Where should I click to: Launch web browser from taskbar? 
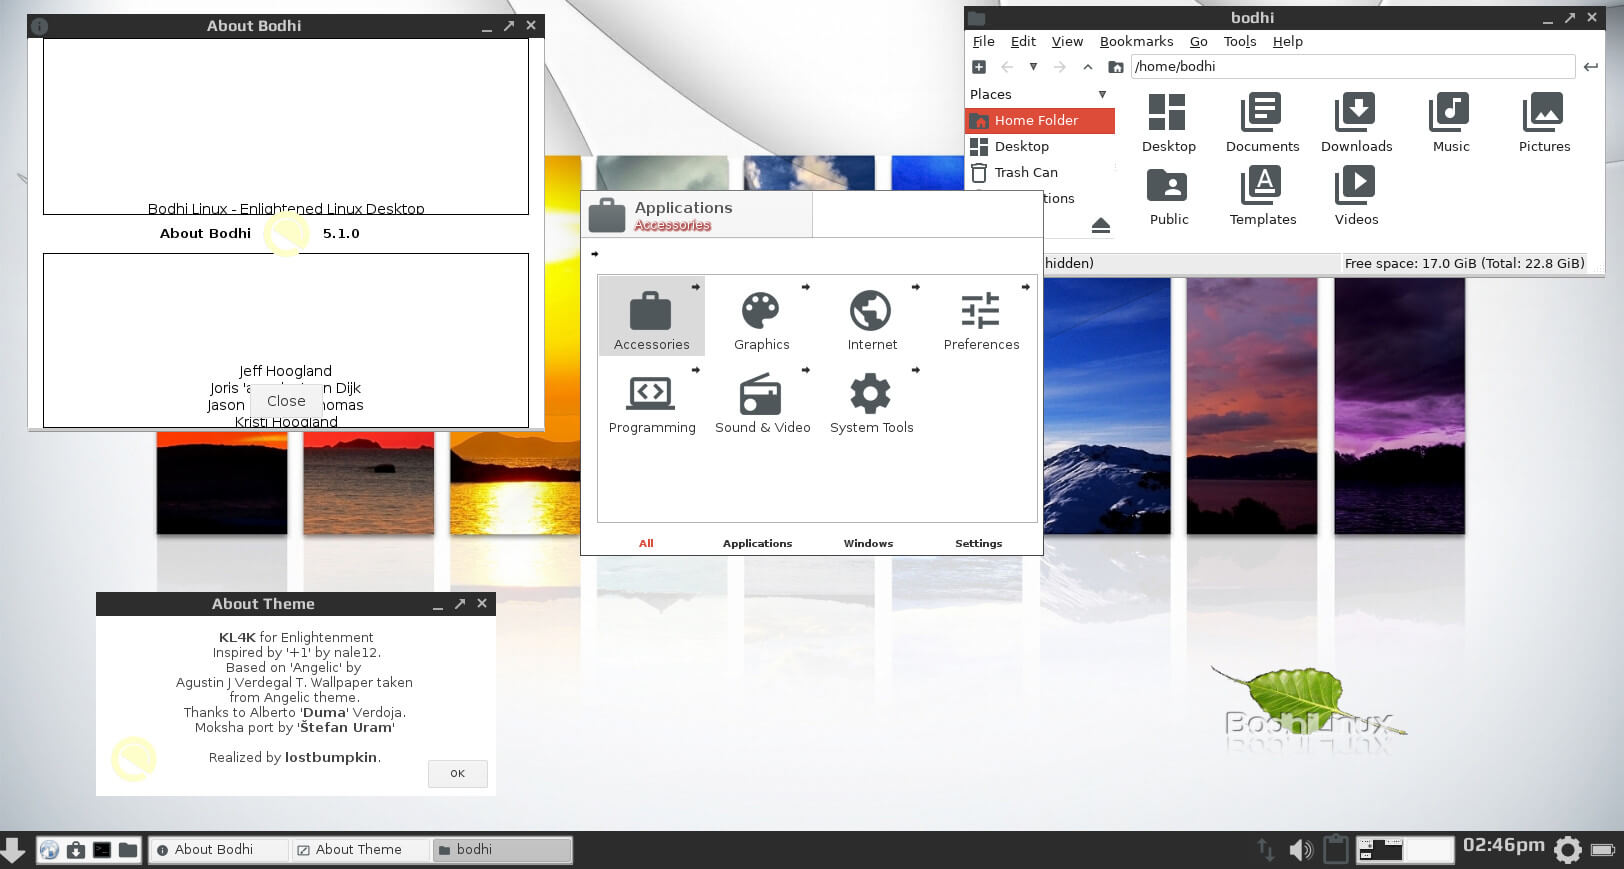coord(49,850)
